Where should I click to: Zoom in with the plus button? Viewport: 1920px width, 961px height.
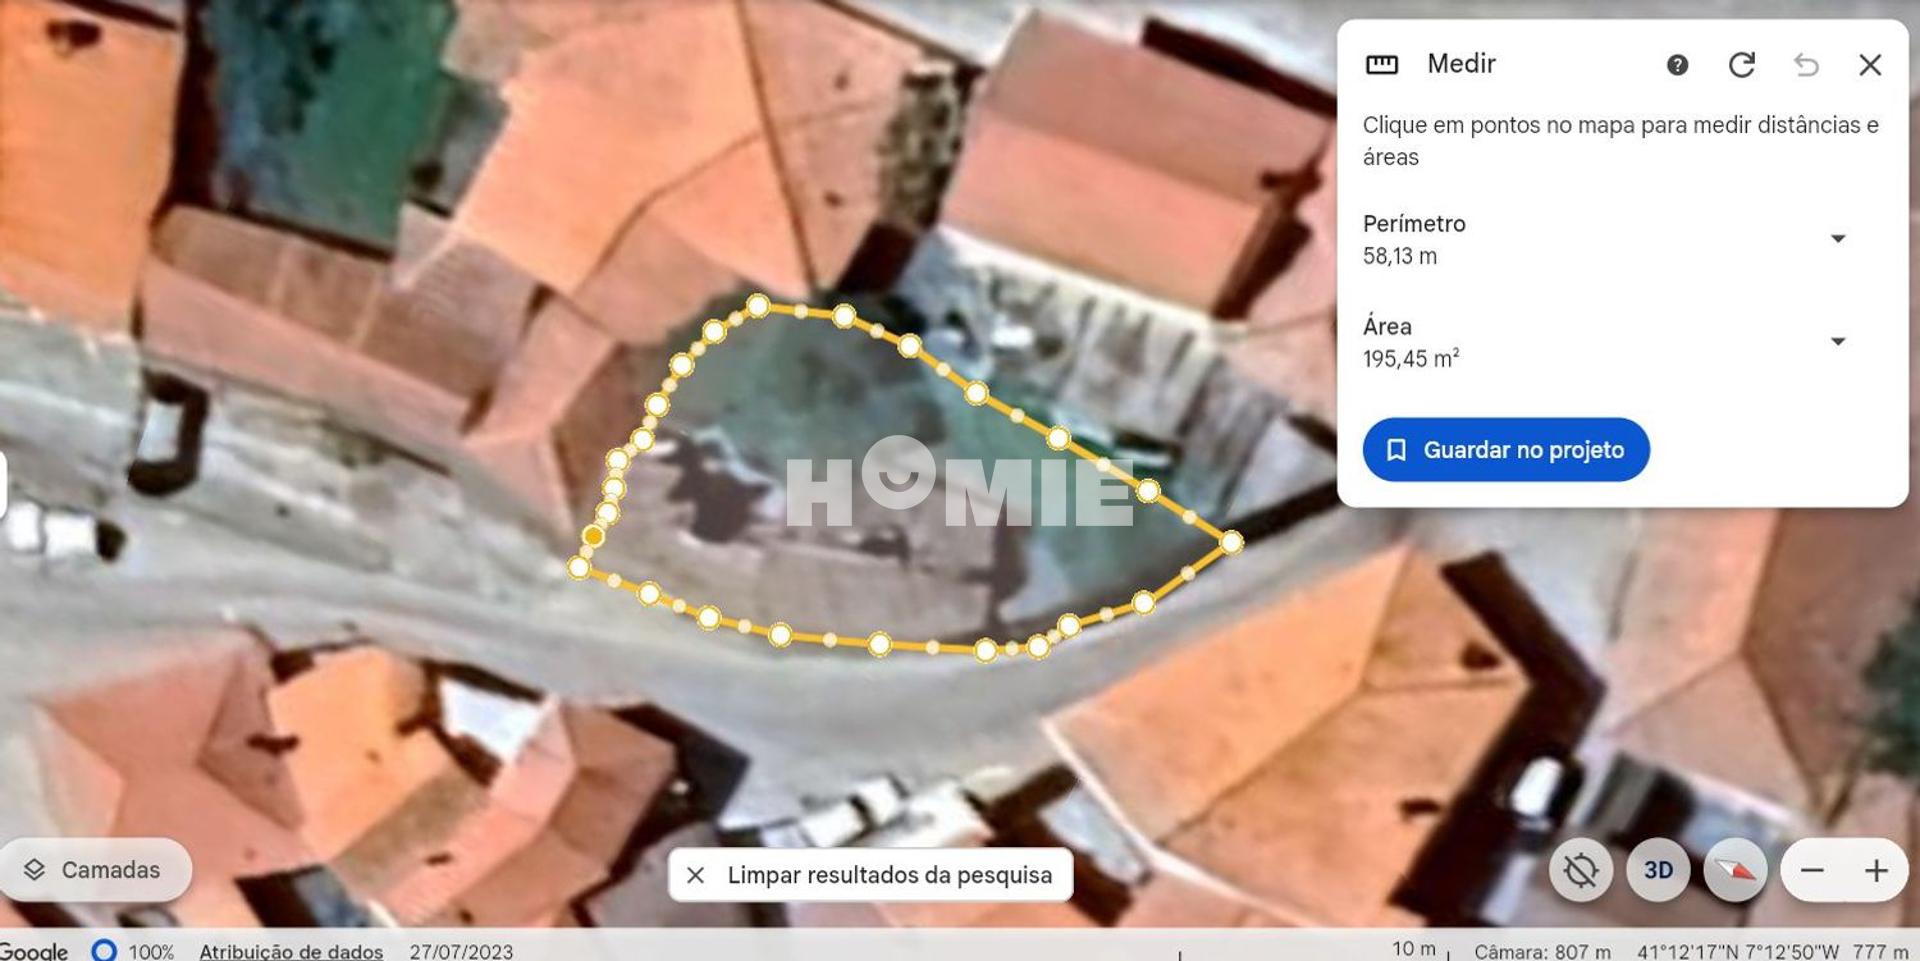click(1876, 870)
